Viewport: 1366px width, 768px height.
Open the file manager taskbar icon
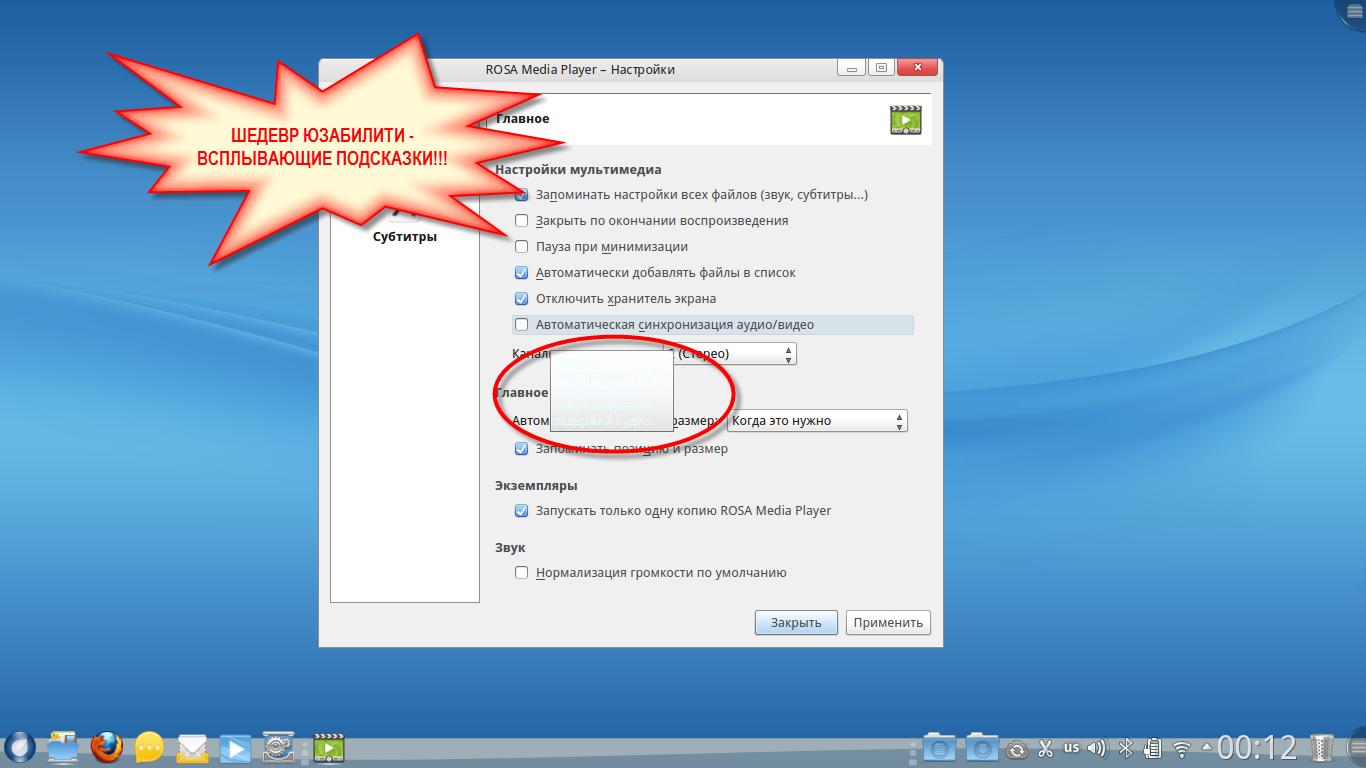point(63,746)
